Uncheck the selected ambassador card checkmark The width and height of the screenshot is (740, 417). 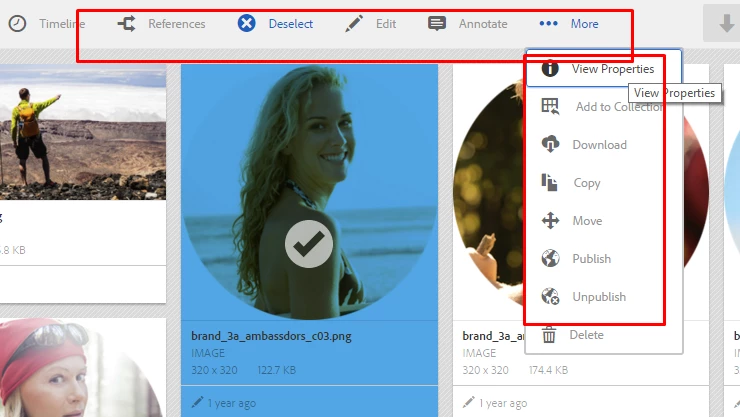coord(309,244)
